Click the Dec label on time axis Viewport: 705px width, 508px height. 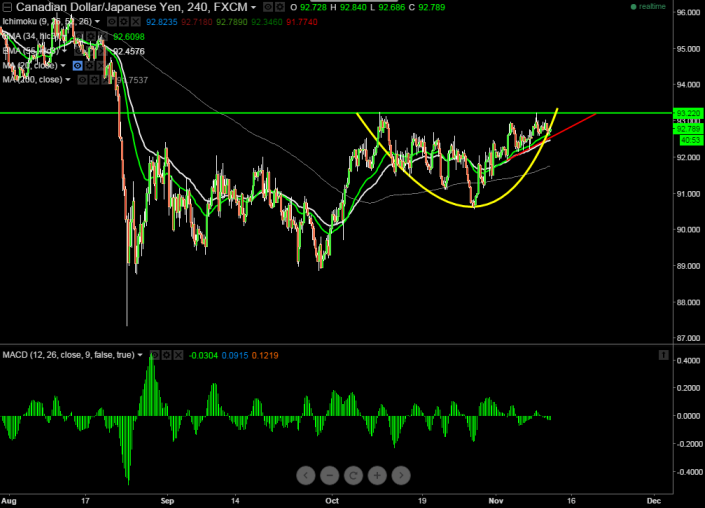pyautogui.click(x=654, y=501)
